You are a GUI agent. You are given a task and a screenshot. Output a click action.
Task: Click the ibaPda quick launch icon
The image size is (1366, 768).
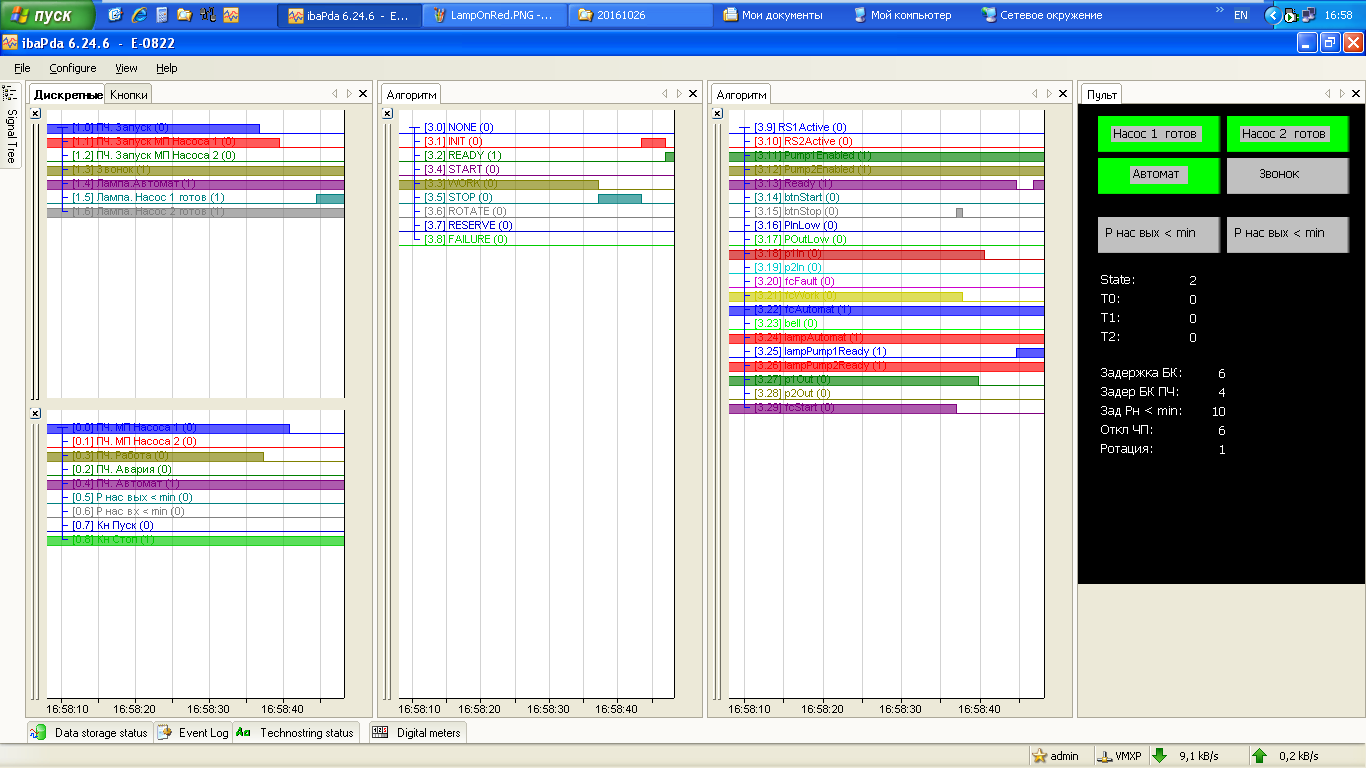point(231,15)
